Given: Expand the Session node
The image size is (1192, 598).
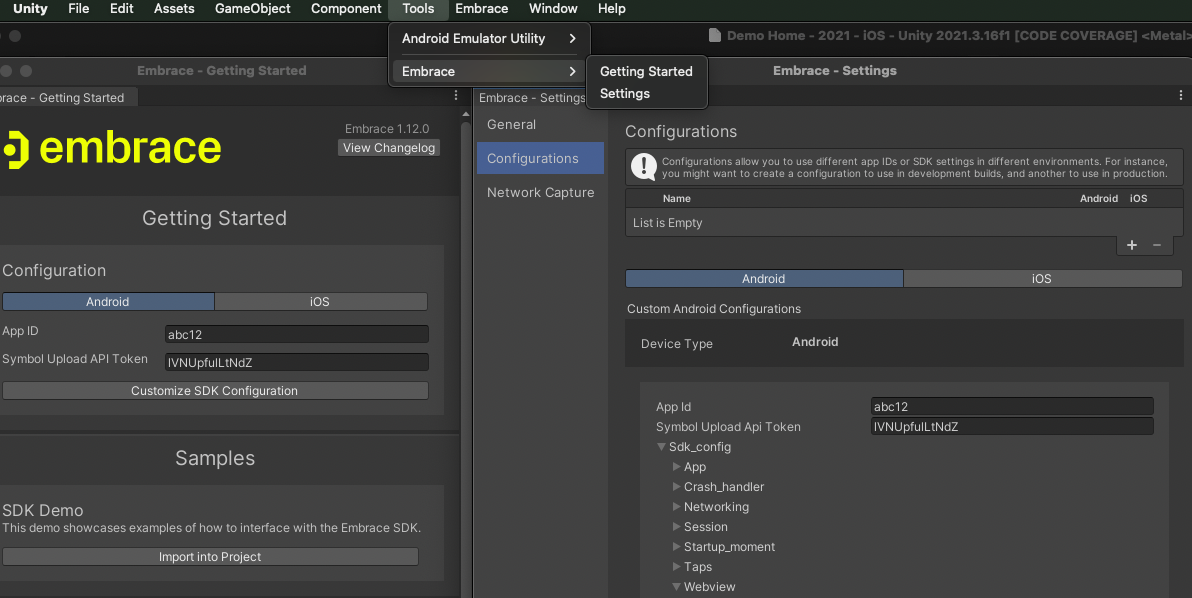Looking at the screenshot, I should pos(677,527).
